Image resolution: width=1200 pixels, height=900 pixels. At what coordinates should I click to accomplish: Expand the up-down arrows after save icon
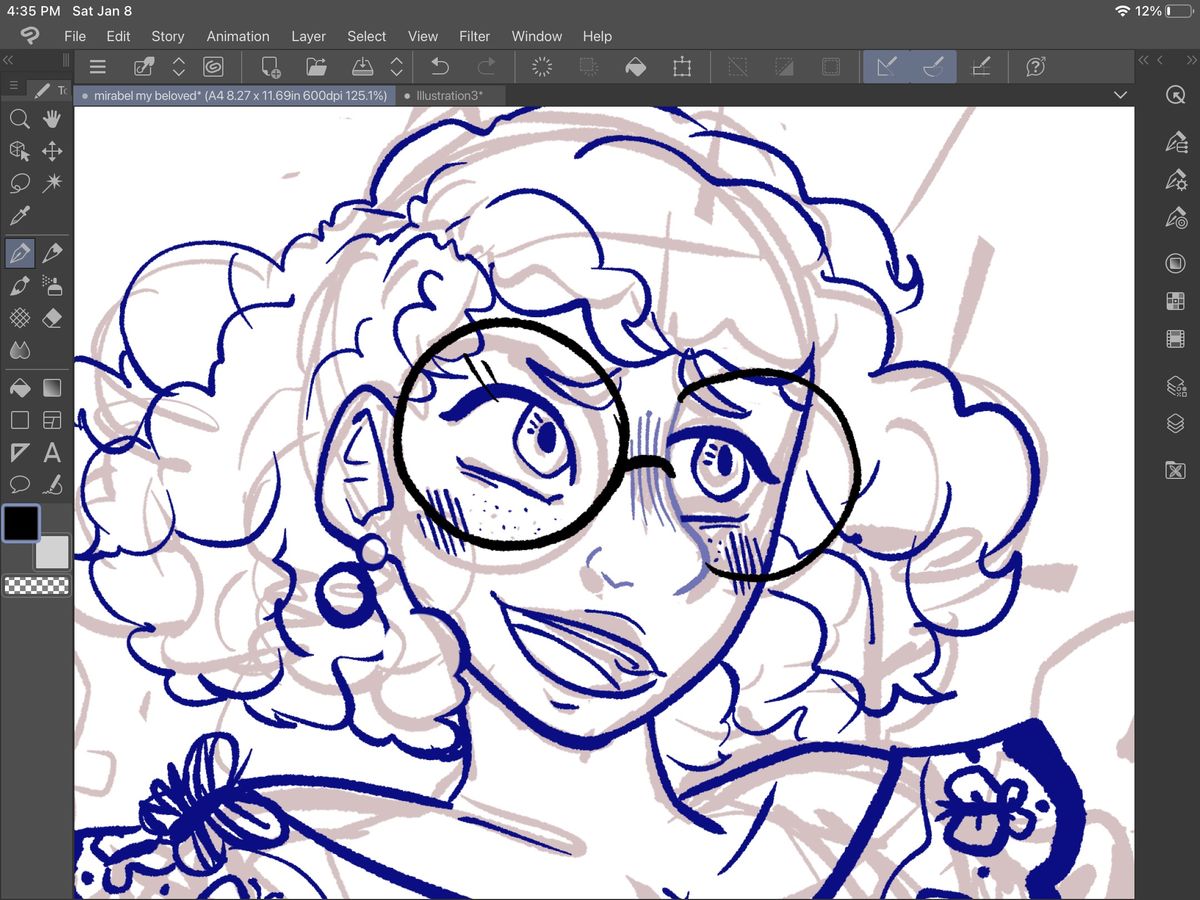pos(396,67)
